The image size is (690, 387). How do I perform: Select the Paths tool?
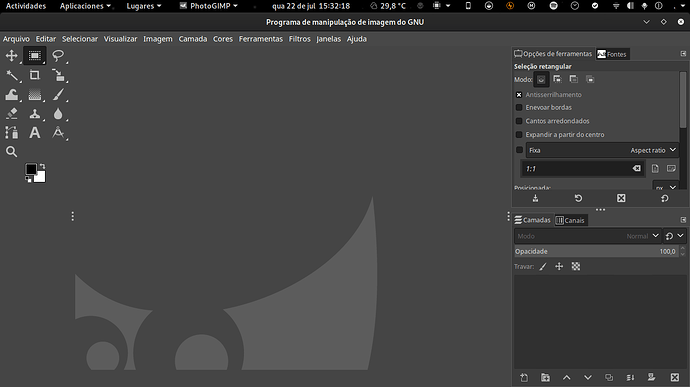[x=11, y=133]
